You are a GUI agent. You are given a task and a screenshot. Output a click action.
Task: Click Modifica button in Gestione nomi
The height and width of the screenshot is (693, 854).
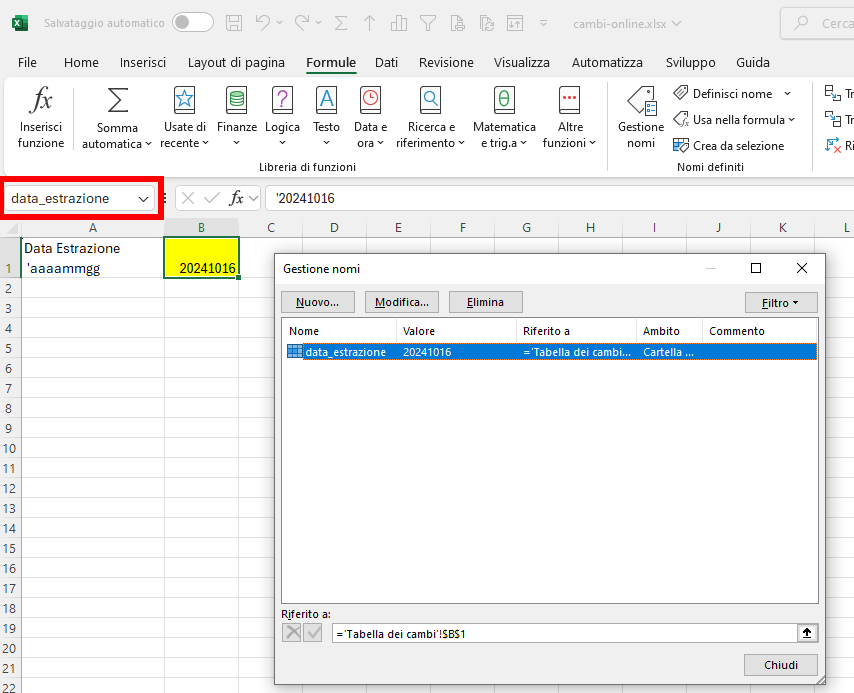pyautogui.click(x=401, y=302)
